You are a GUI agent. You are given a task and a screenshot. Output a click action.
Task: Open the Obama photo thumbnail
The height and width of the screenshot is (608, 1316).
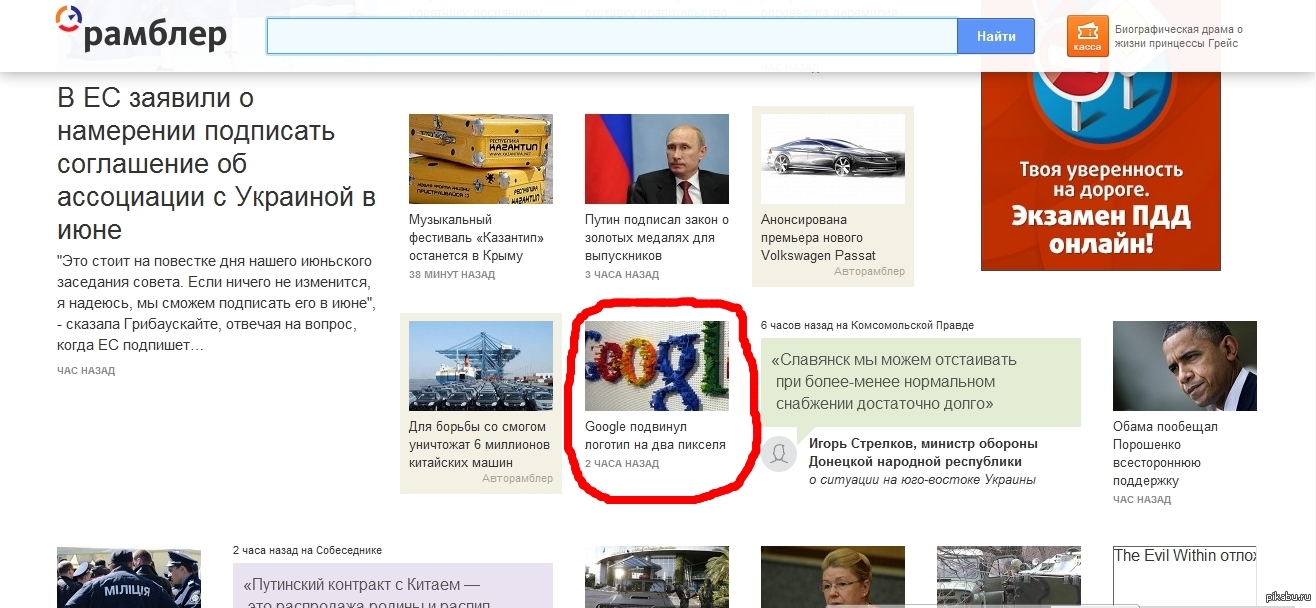tap(1185, 366)
